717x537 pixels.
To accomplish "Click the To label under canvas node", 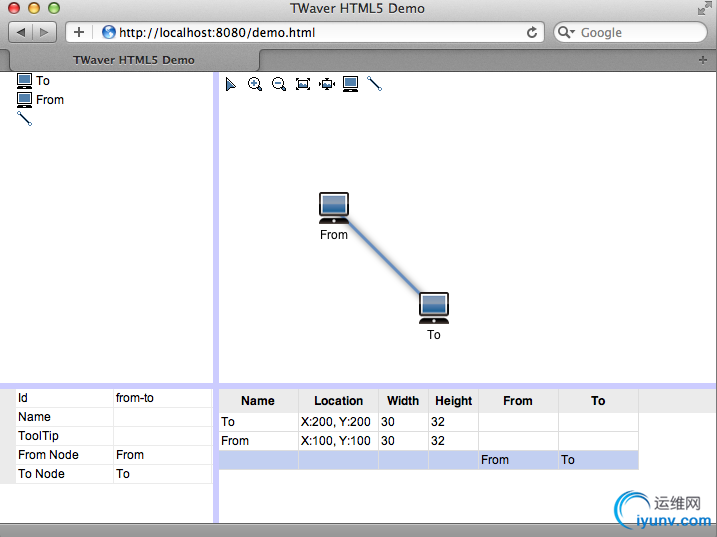I will click(x=434, y=335).
